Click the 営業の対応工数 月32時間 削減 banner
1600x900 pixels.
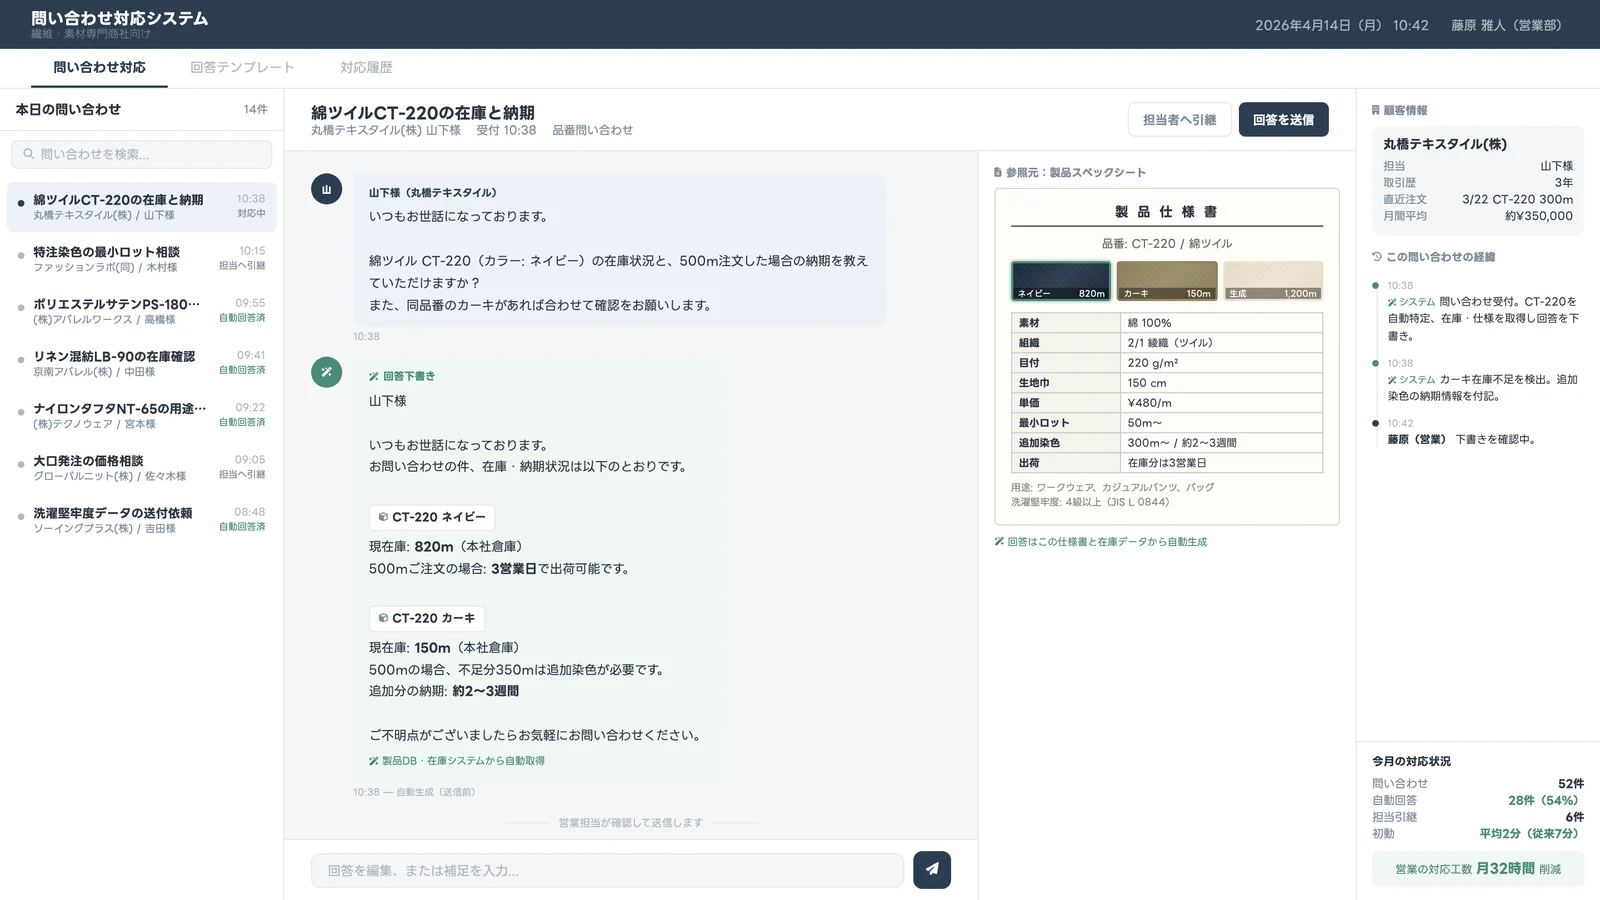pyautogui.click(x=1477, y=869)
